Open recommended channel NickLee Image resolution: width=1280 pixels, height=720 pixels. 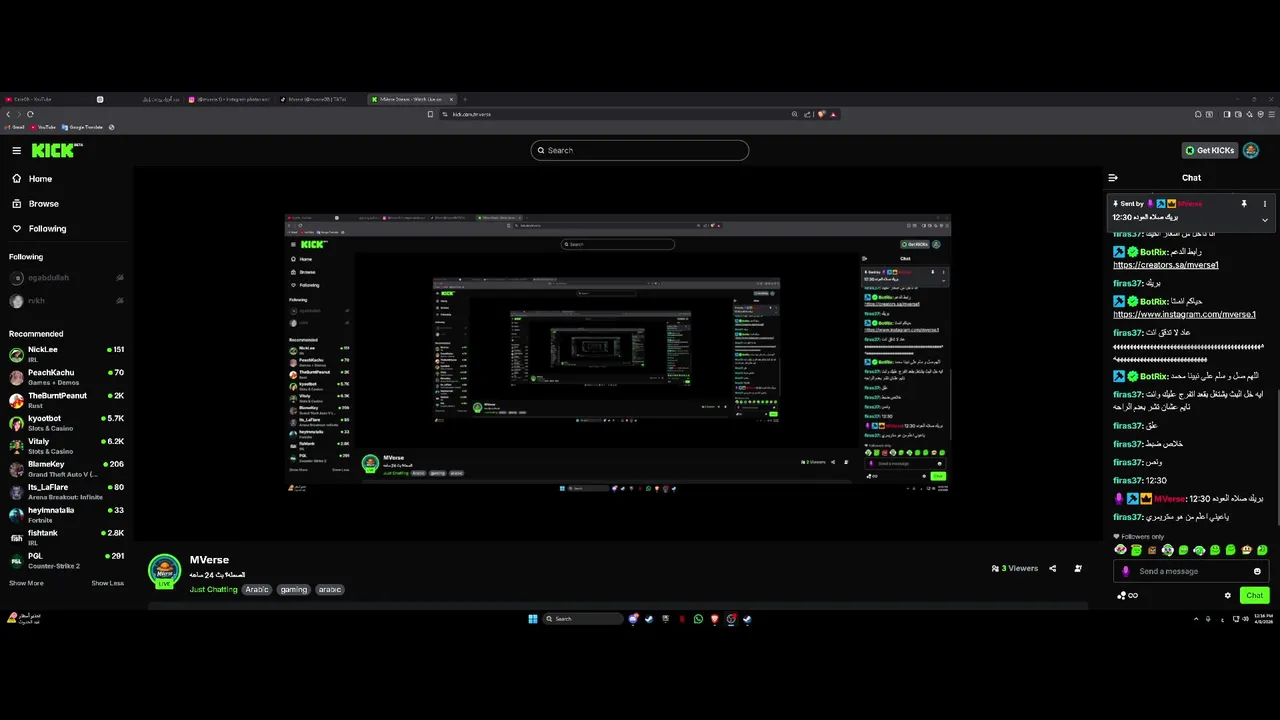point(66,354)
